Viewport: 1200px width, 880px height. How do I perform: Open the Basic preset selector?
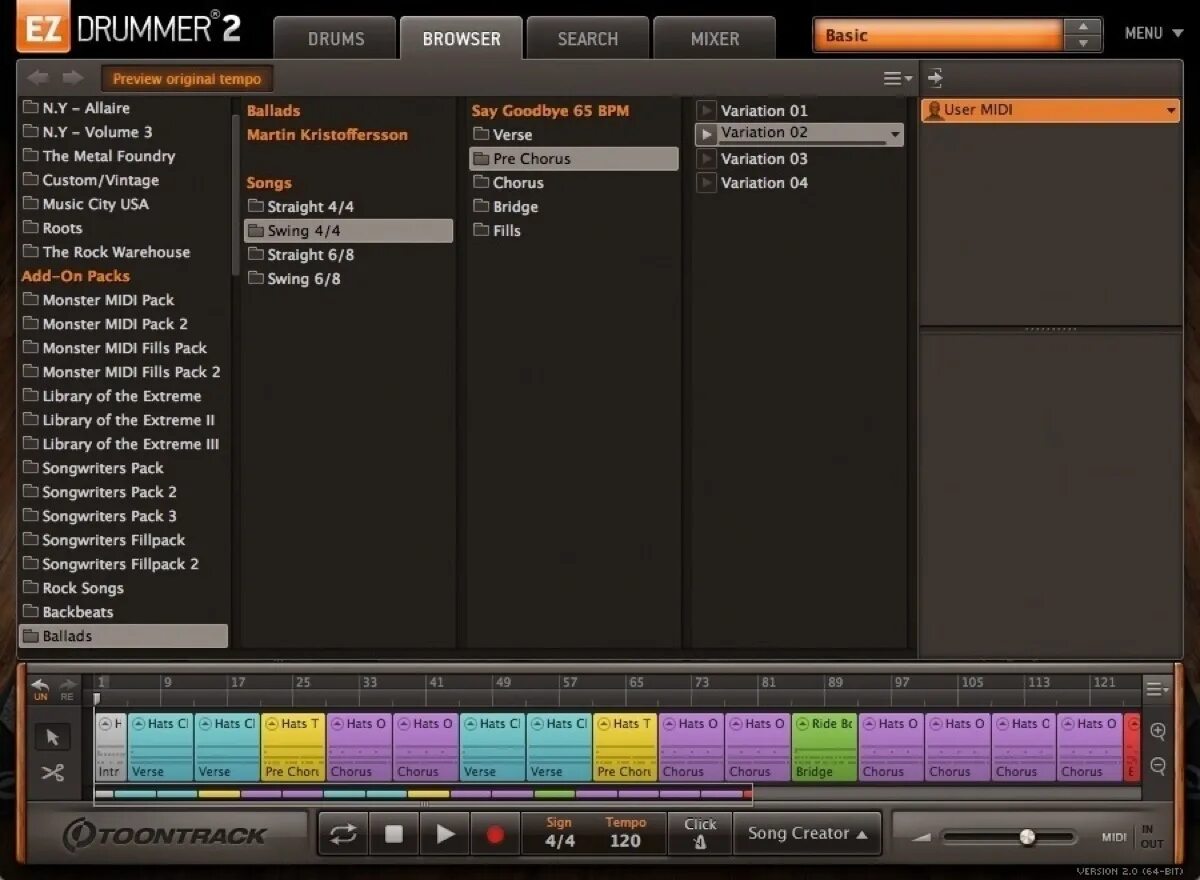click(938, 35)
